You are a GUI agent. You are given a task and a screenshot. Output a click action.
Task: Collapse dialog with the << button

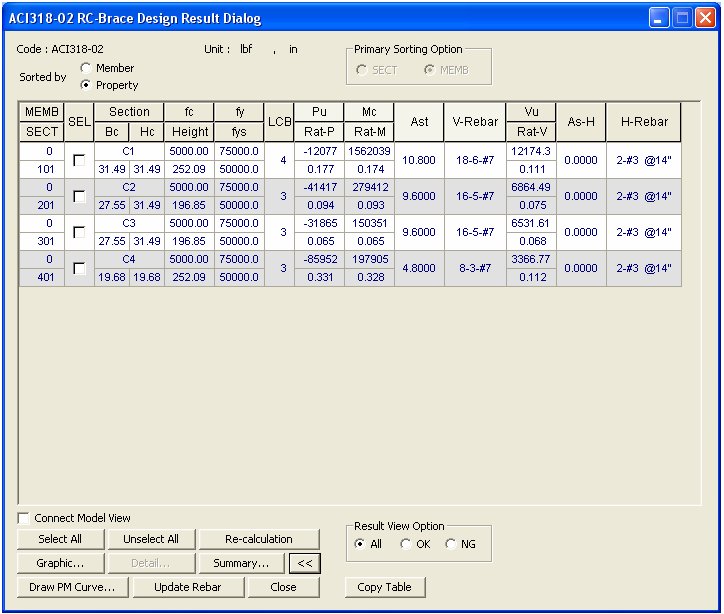(x=305, y=563)
